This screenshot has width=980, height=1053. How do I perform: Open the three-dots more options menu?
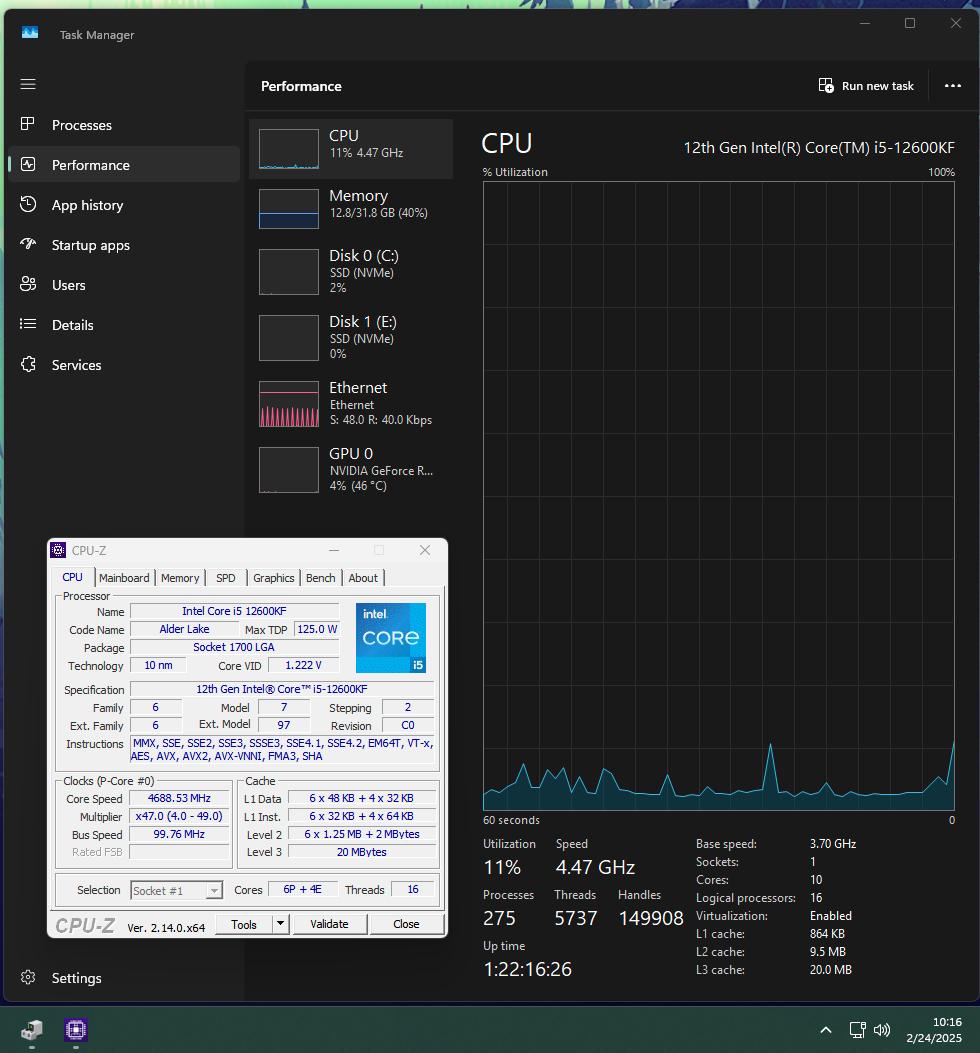click(x=952, y=86)
